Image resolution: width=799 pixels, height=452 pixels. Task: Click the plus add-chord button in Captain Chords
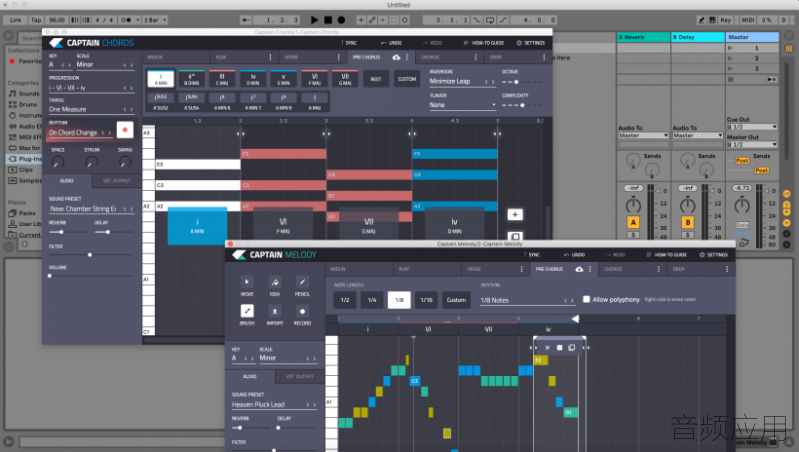[515, 215]
